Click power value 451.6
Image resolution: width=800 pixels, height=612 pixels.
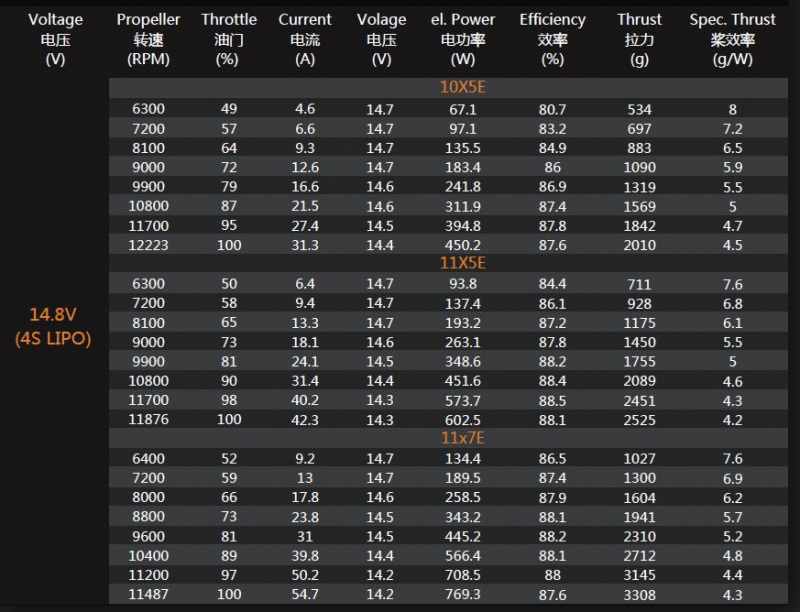(x=463, y=381)
